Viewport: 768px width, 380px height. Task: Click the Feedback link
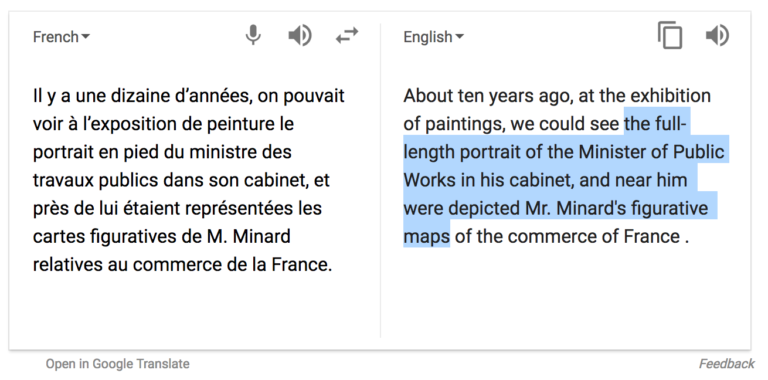tap(727, 364)
